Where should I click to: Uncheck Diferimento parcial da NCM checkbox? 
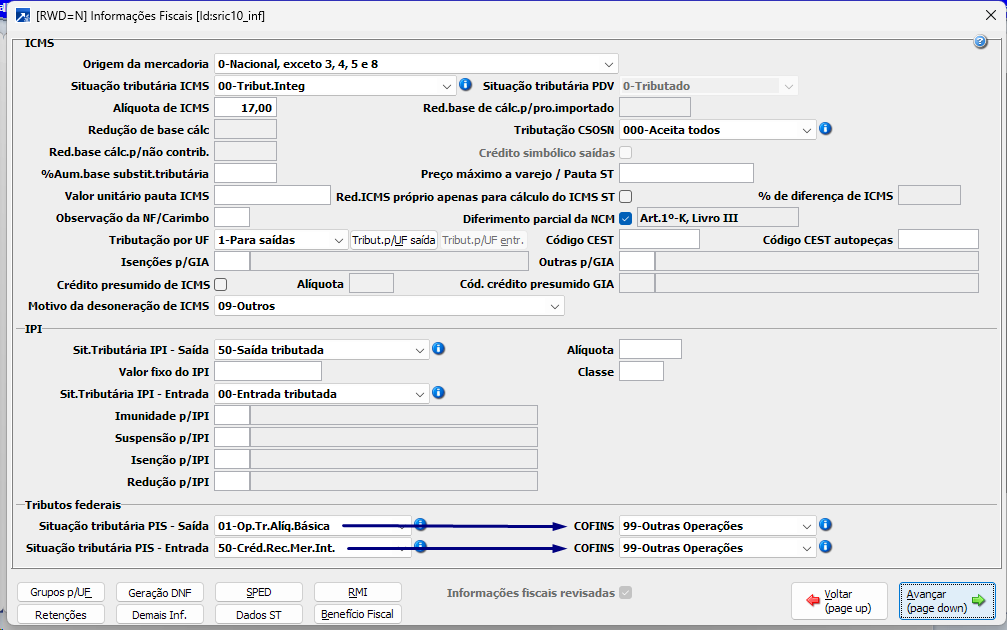626,218
